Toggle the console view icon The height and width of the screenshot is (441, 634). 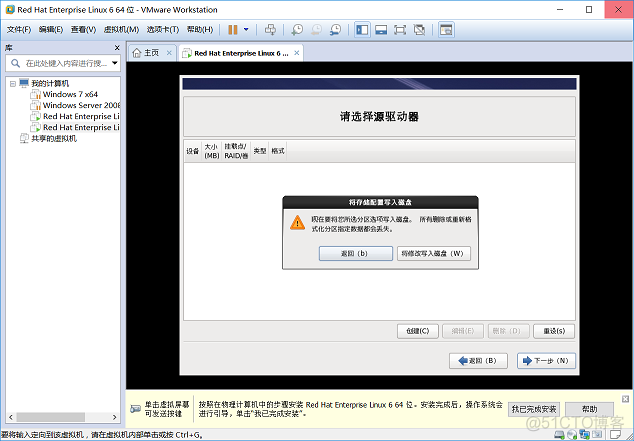(x=446, y=30)
